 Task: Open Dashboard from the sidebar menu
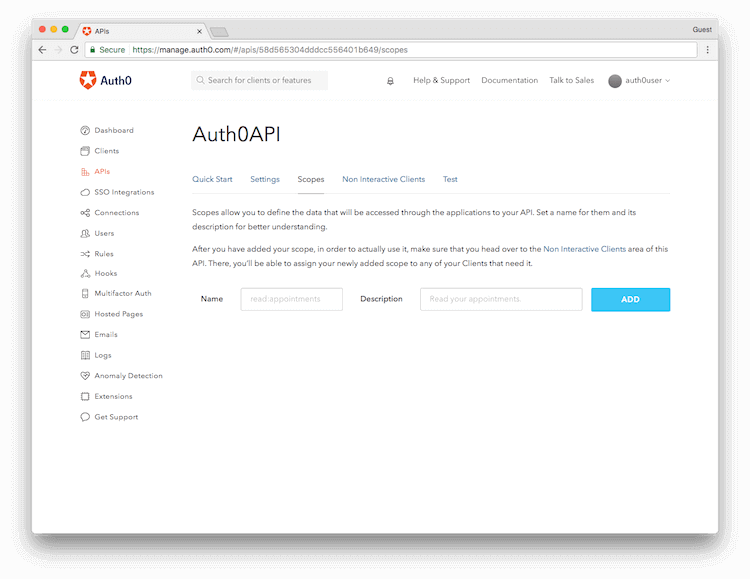(114, 130)
